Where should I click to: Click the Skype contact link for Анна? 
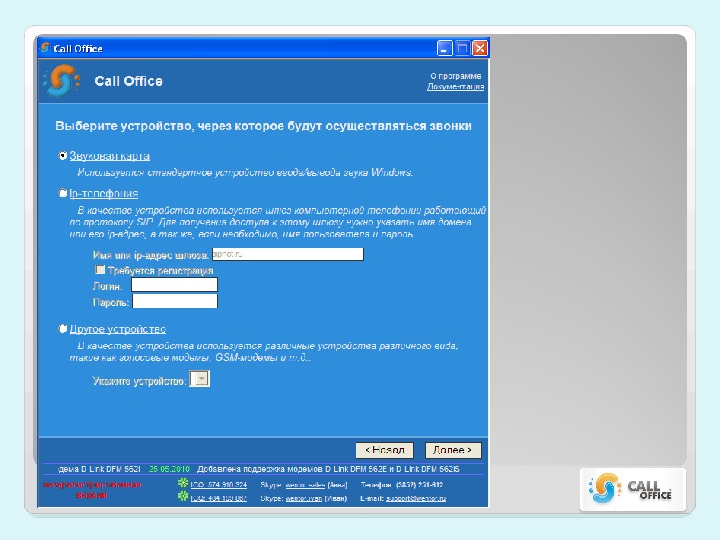click(305, 485)
